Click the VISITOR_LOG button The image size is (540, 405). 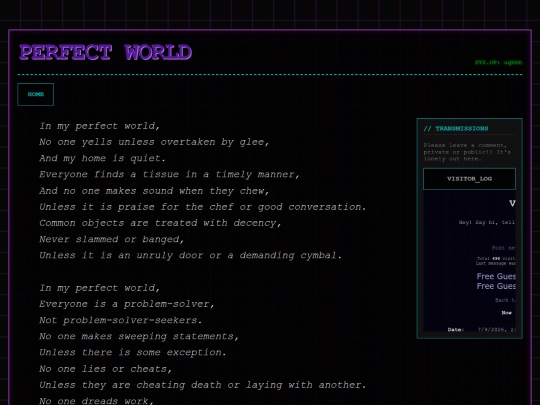(469, 179)
